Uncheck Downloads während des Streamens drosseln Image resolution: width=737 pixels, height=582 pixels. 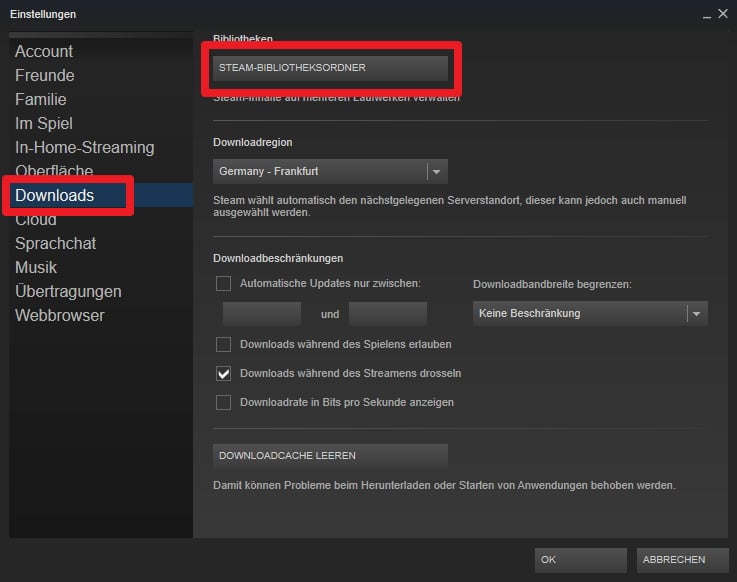click(x=223, y=374)
